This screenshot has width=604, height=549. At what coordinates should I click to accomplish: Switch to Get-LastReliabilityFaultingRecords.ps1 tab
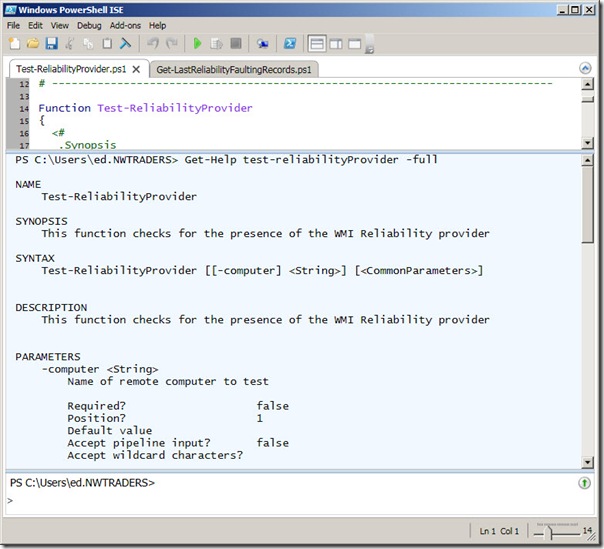233,70
